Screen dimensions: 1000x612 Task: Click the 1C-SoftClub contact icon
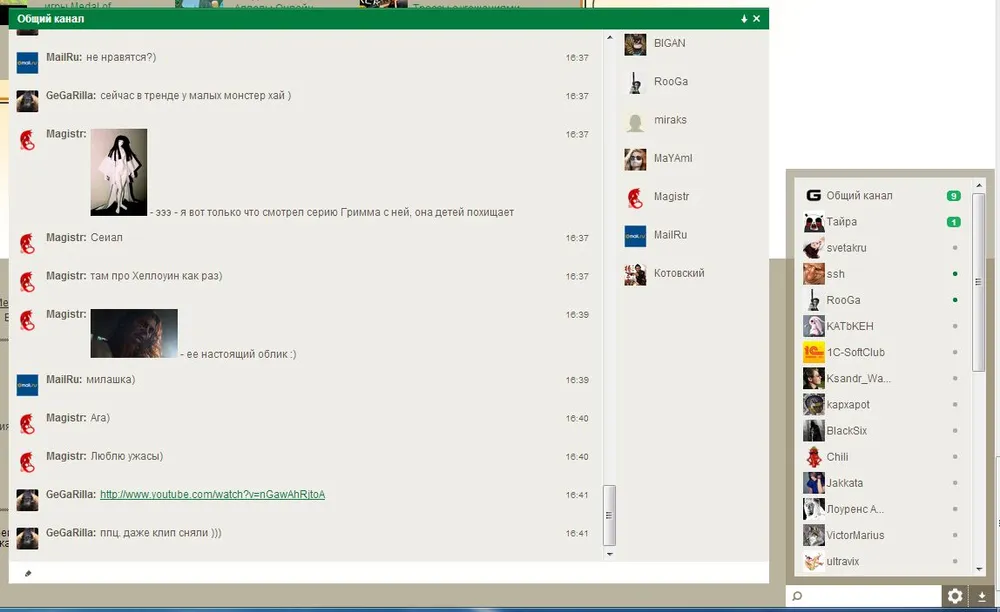[813, 352]
